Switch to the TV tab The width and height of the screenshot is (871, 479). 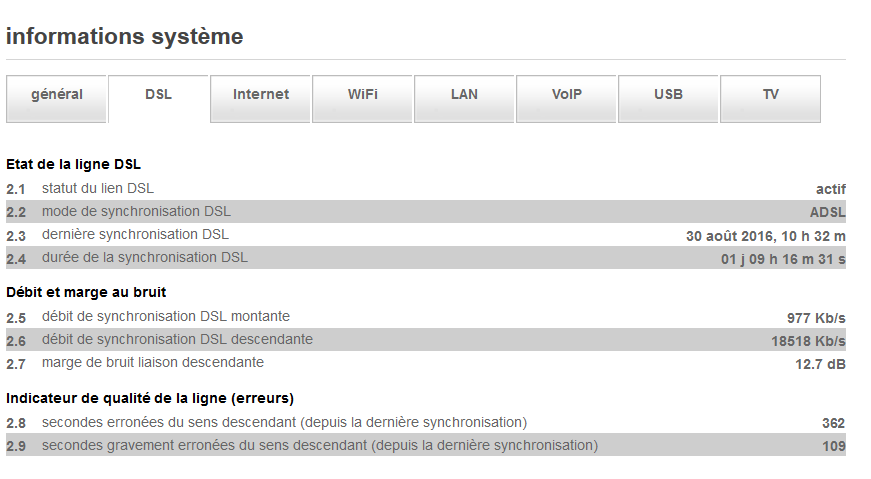[771, 95]
